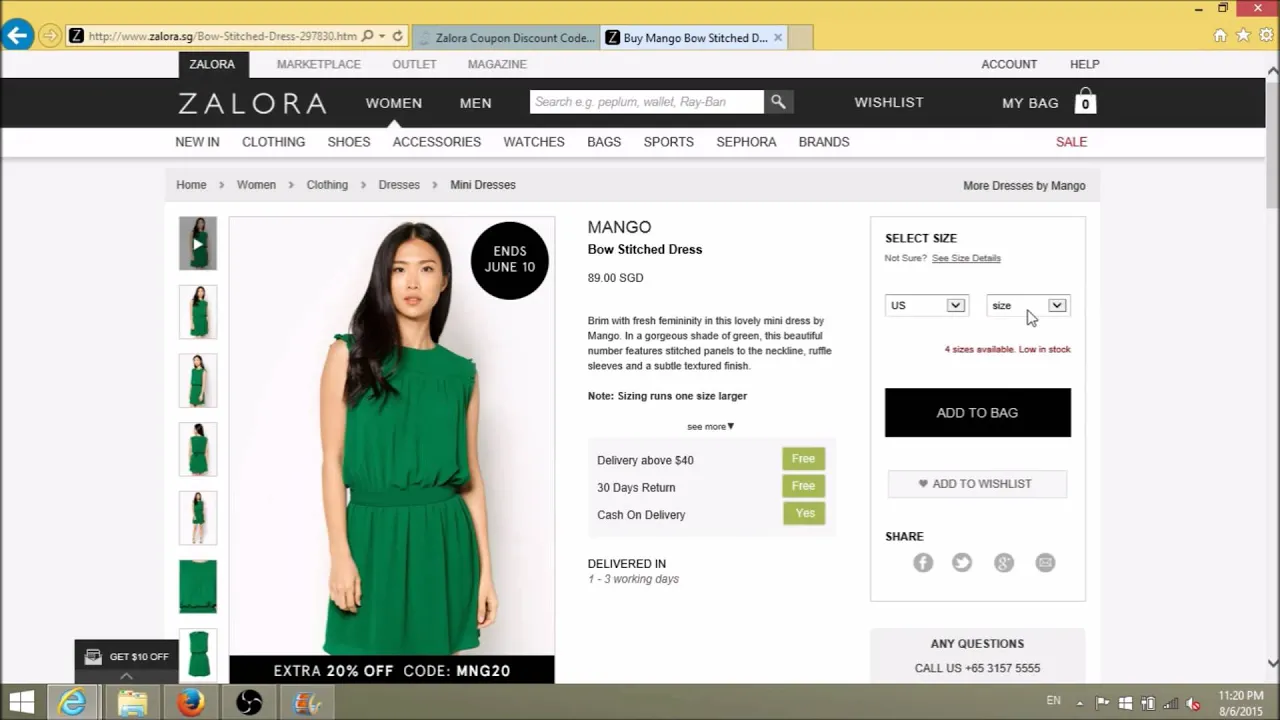The image size is (1280, 720).
Task: Click ADD TO BAG button
Action: pyautogui.click(x=977, y=413)
